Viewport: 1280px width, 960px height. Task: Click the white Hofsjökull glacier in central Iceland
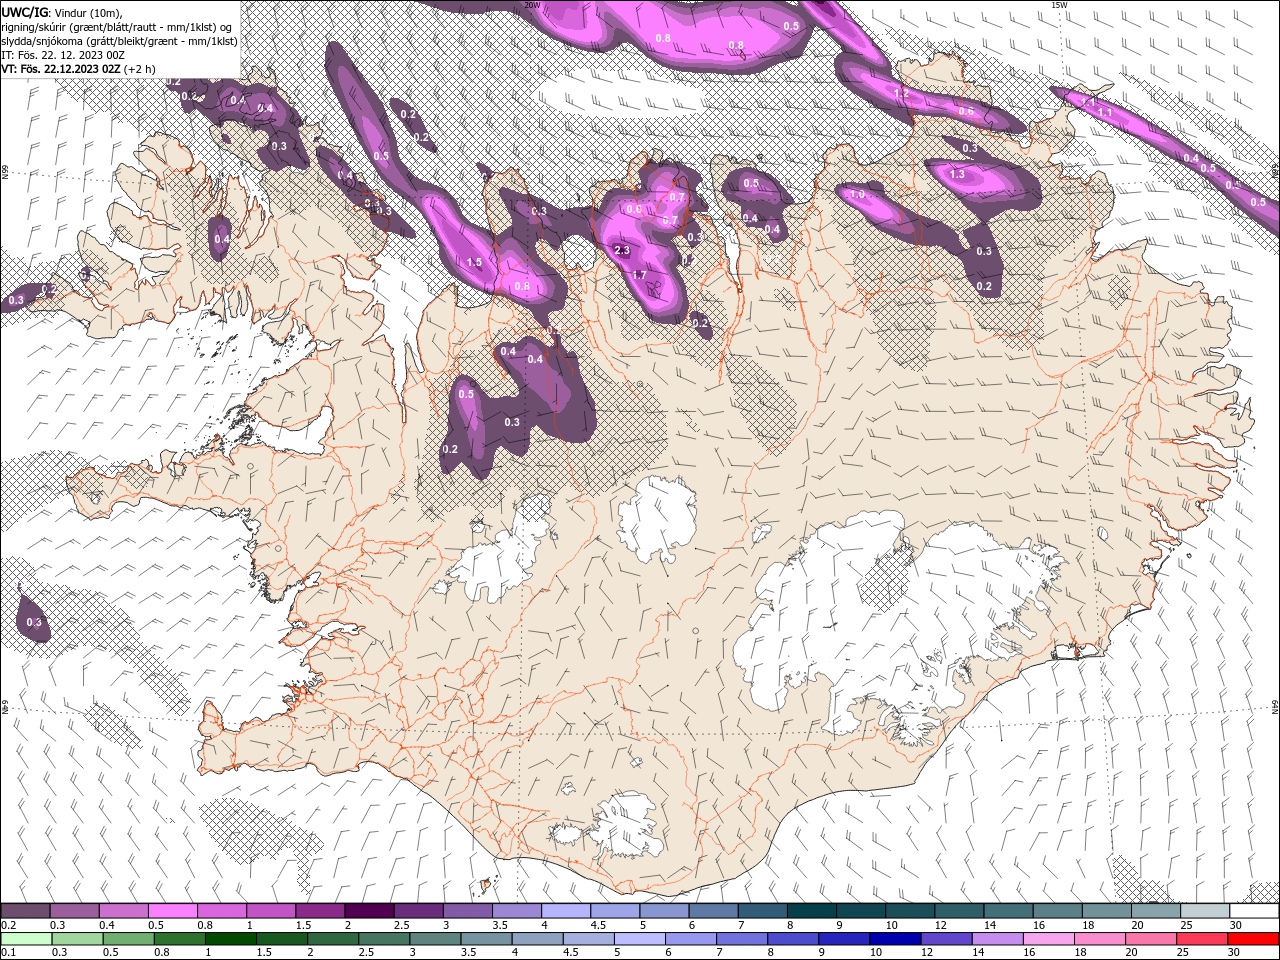[656, 519]
